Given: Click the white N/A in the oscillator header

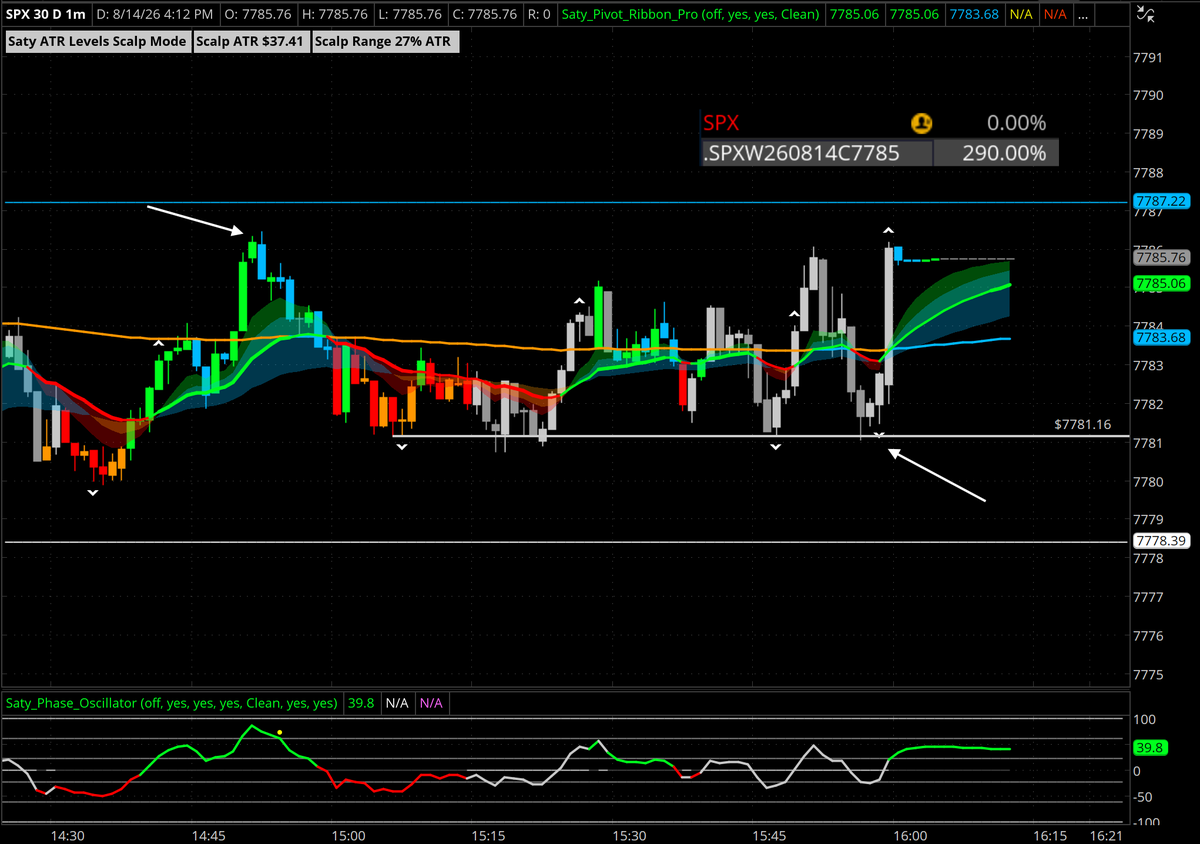Looking at the screenshot, I should coord(397,703).
